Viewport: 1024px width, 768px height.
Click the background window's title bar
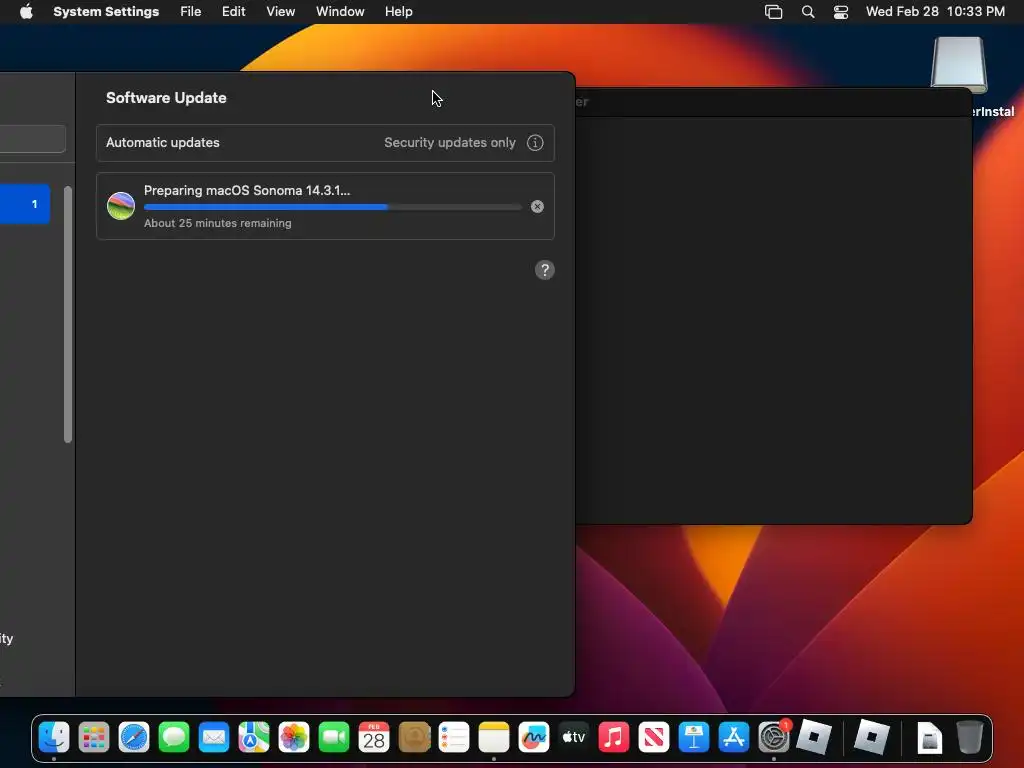774,102
